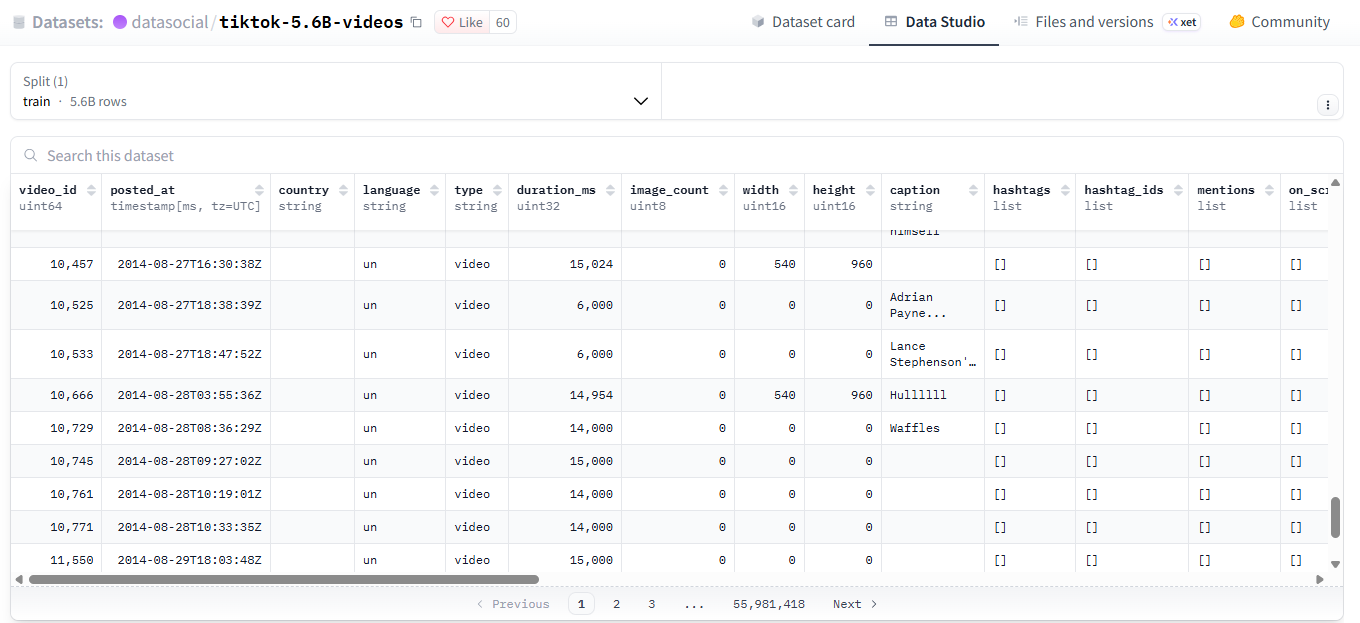Click the heart Like button

pos(462,22)
